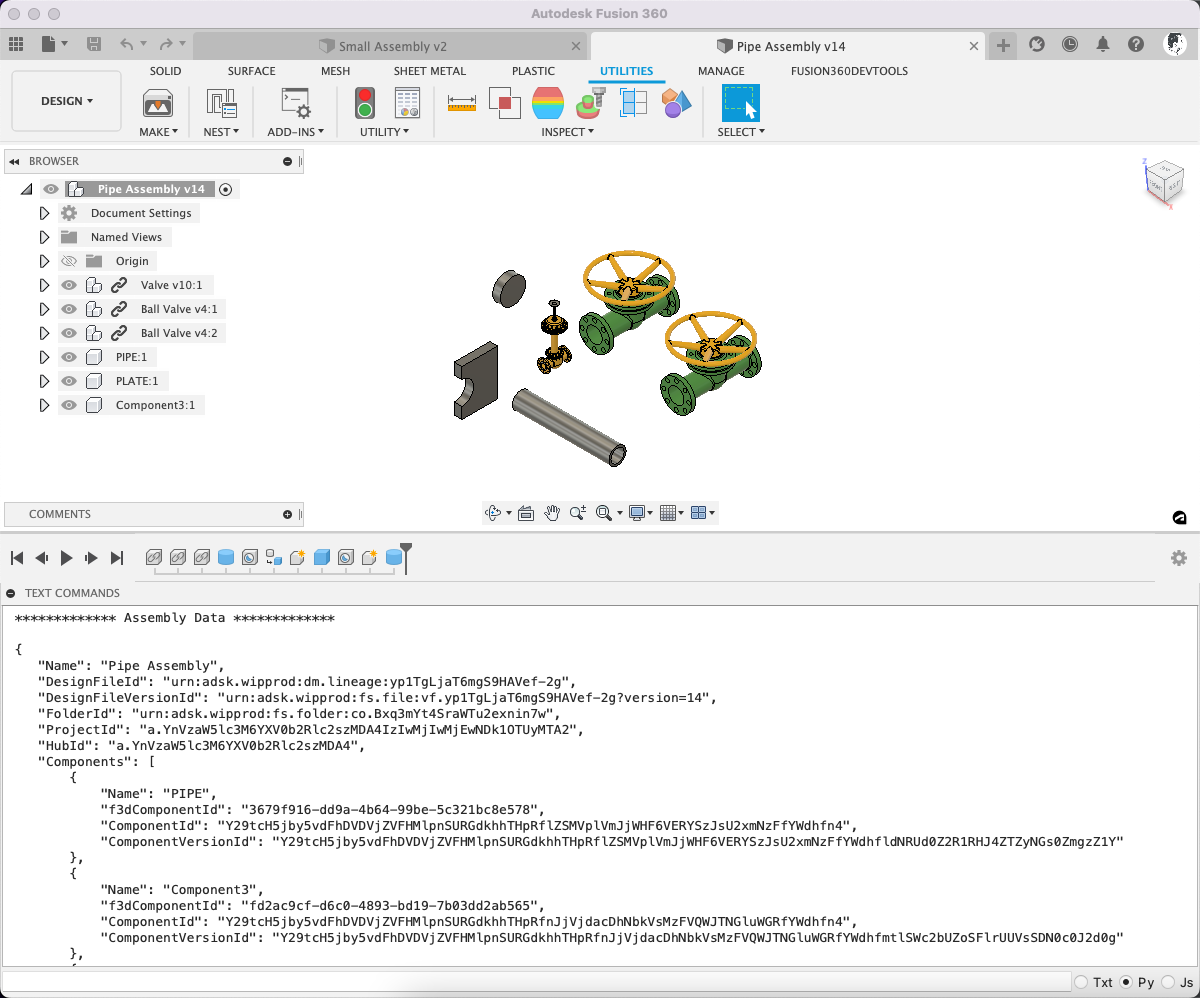The width and height of the screenshot is (1200, 998).
Task: Open the Grid and Snaps dropdown
Action: point(672,513)
